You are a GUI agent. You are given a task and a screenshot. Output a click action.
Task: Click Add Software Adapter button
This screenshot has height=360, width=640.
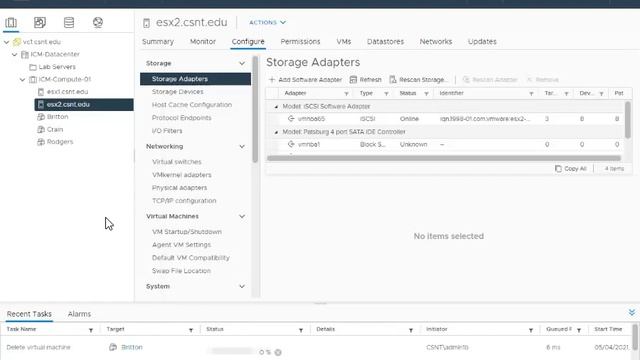click(x=305, y=80)
